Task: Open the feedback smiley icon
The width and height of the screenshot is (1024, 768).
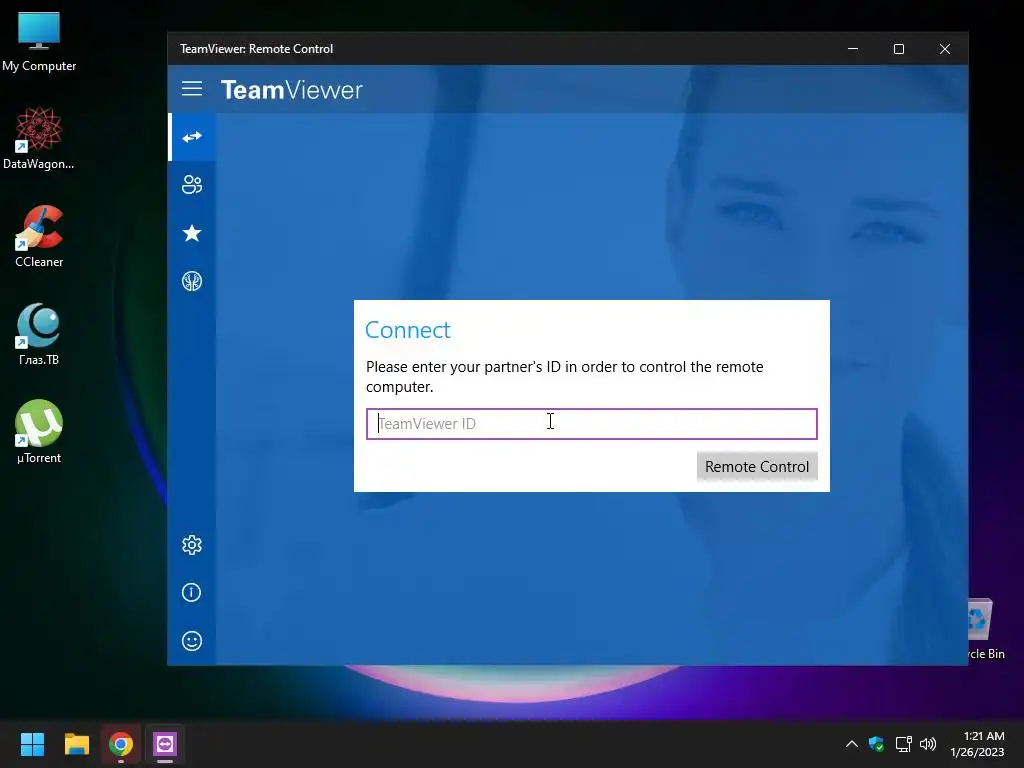Action: coord(192,641)
